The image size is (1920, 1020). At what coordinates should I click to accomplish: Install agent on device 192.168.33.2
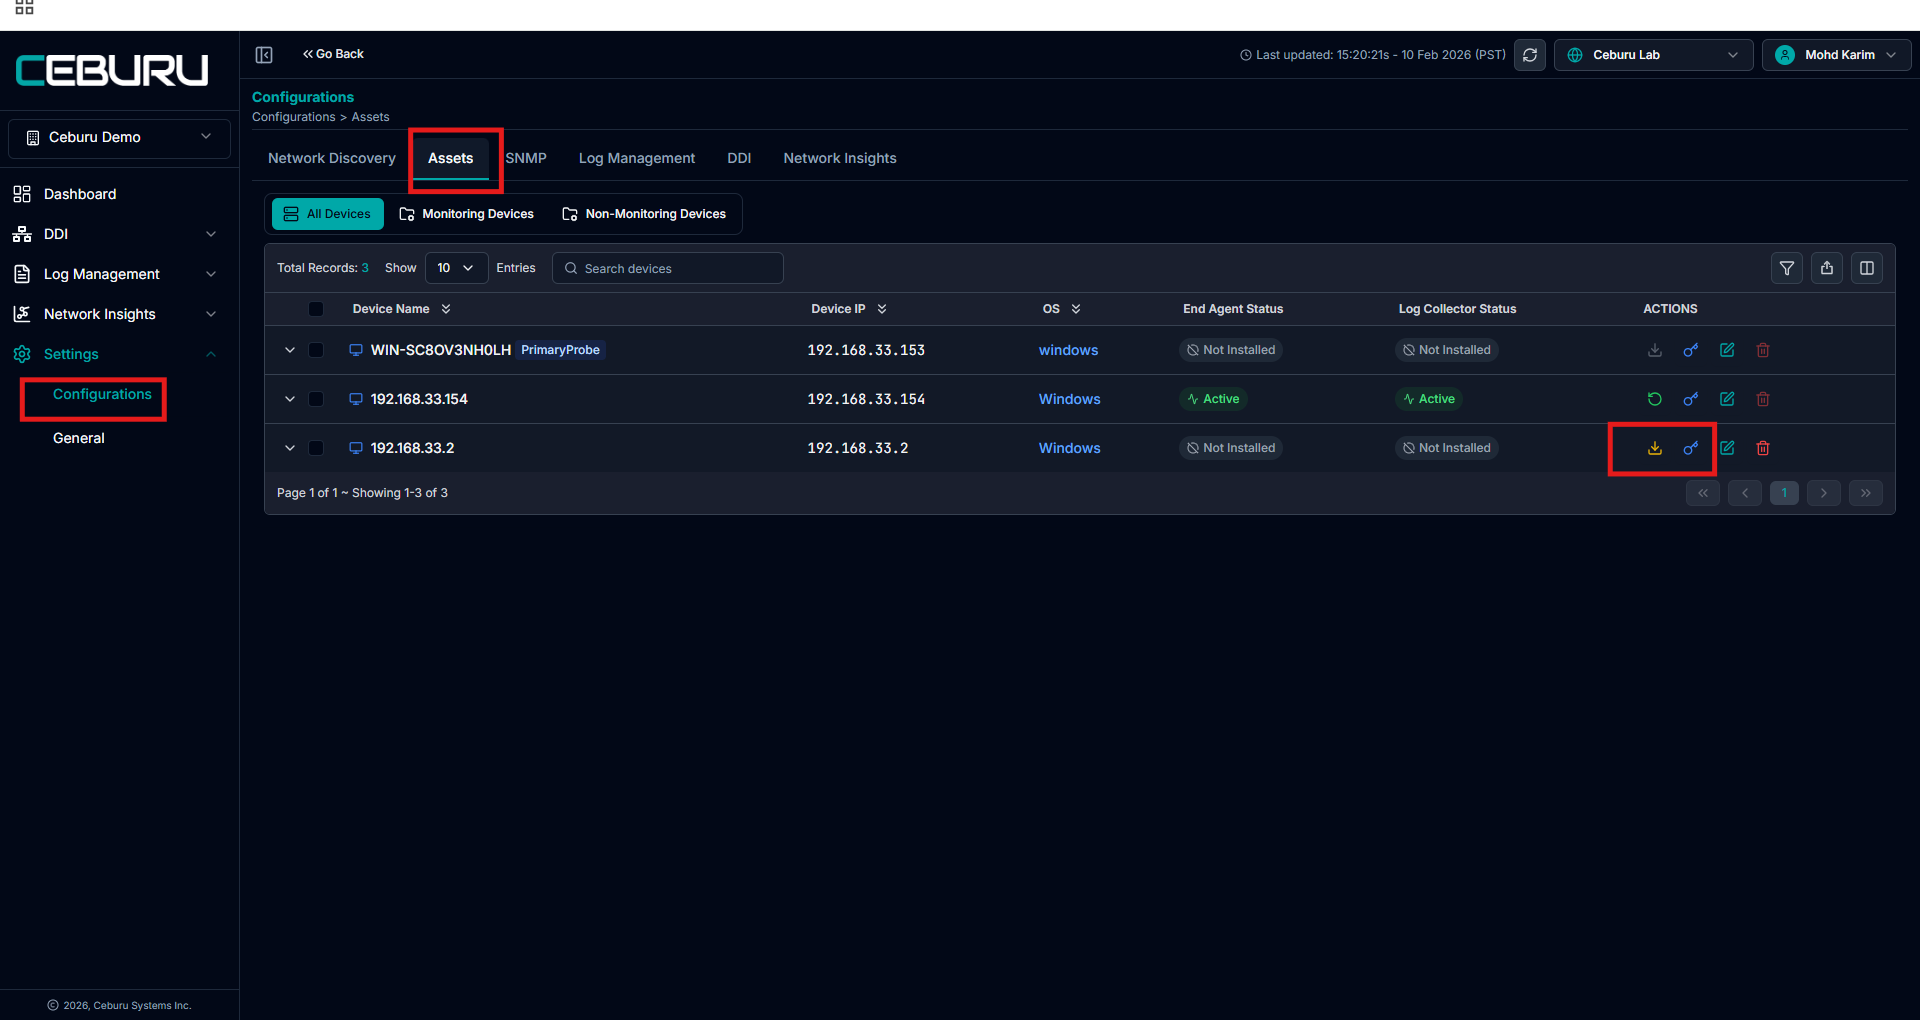tap(1655, 448)
